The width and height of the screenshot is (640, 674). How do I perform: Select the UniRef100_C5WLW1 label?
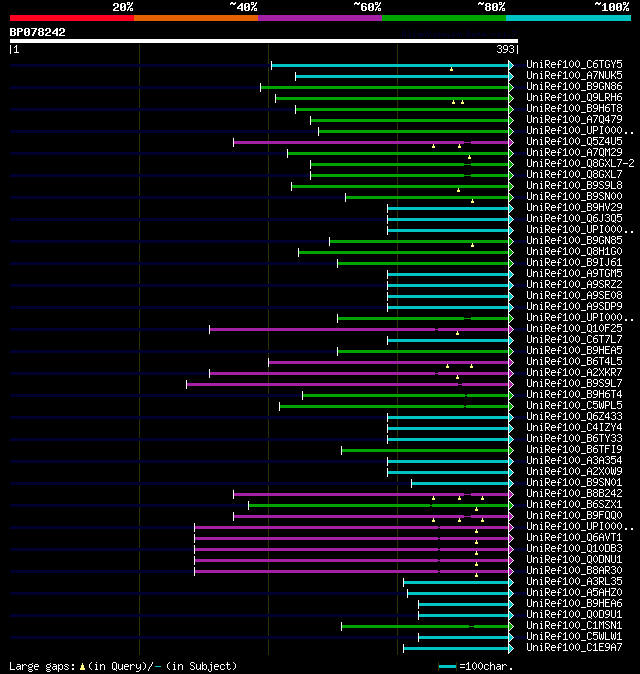[x=574, y=637]
